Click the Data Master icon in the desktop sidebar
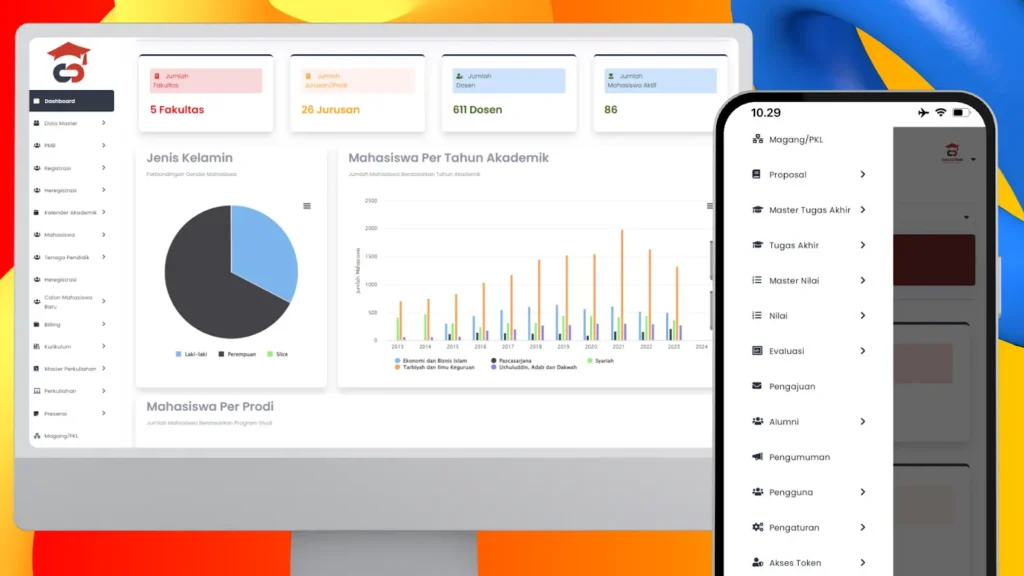This screenshot has width=1024, height=576. coord(37,123)
